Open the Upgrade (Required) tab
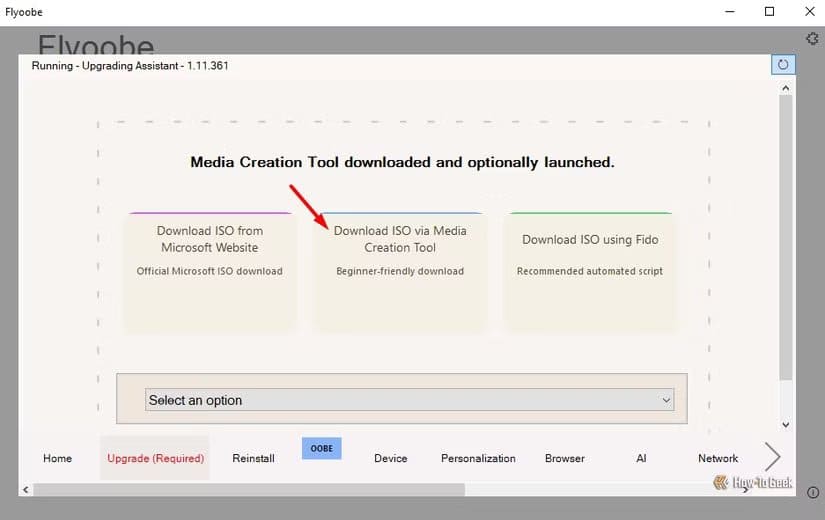This screenshot has width=825, height=520. pyautogui.click(x=155, y=458)
